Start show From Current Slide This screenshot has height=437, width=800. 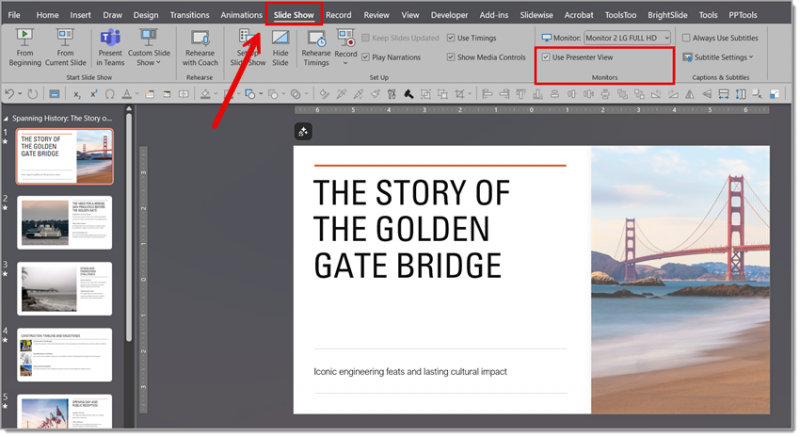point(65,47)
